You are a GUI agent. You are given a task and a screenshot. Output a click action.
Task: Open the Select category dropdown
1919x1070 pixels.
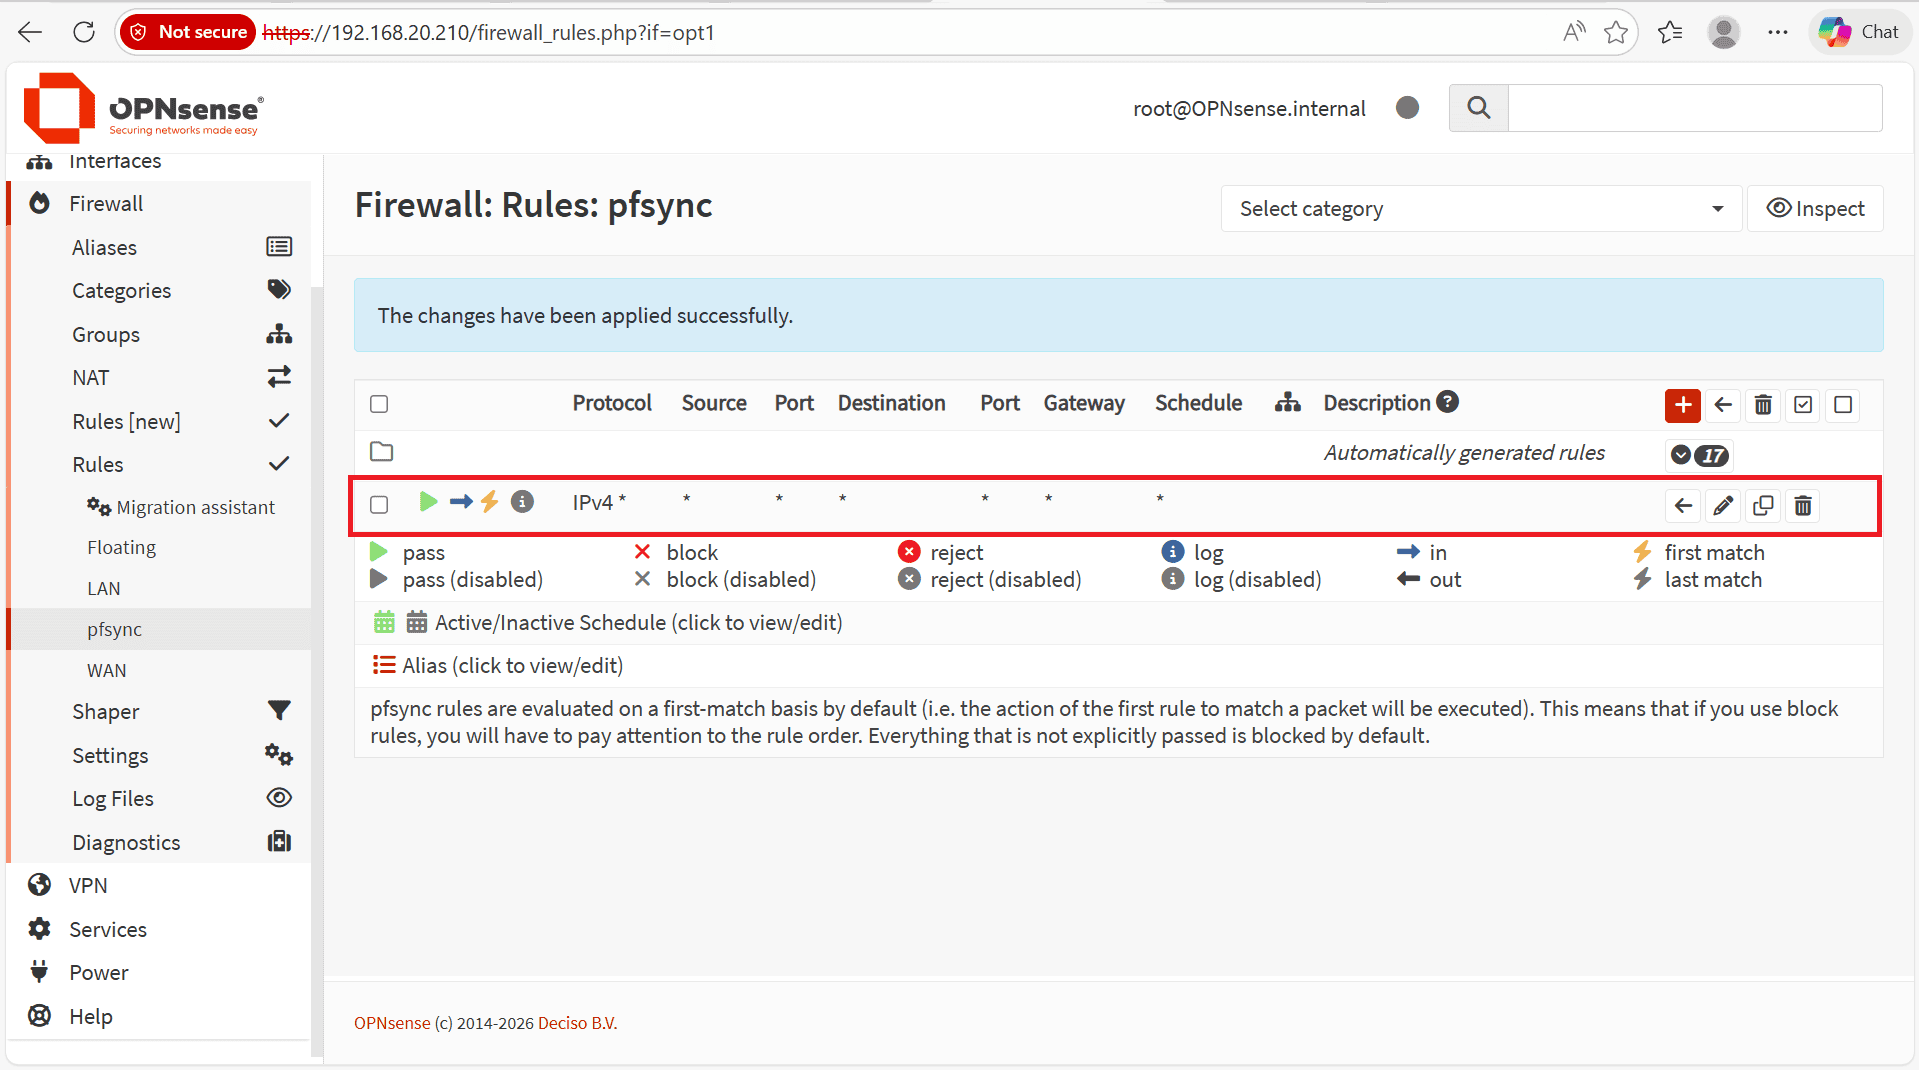[x=1481, y=209]
